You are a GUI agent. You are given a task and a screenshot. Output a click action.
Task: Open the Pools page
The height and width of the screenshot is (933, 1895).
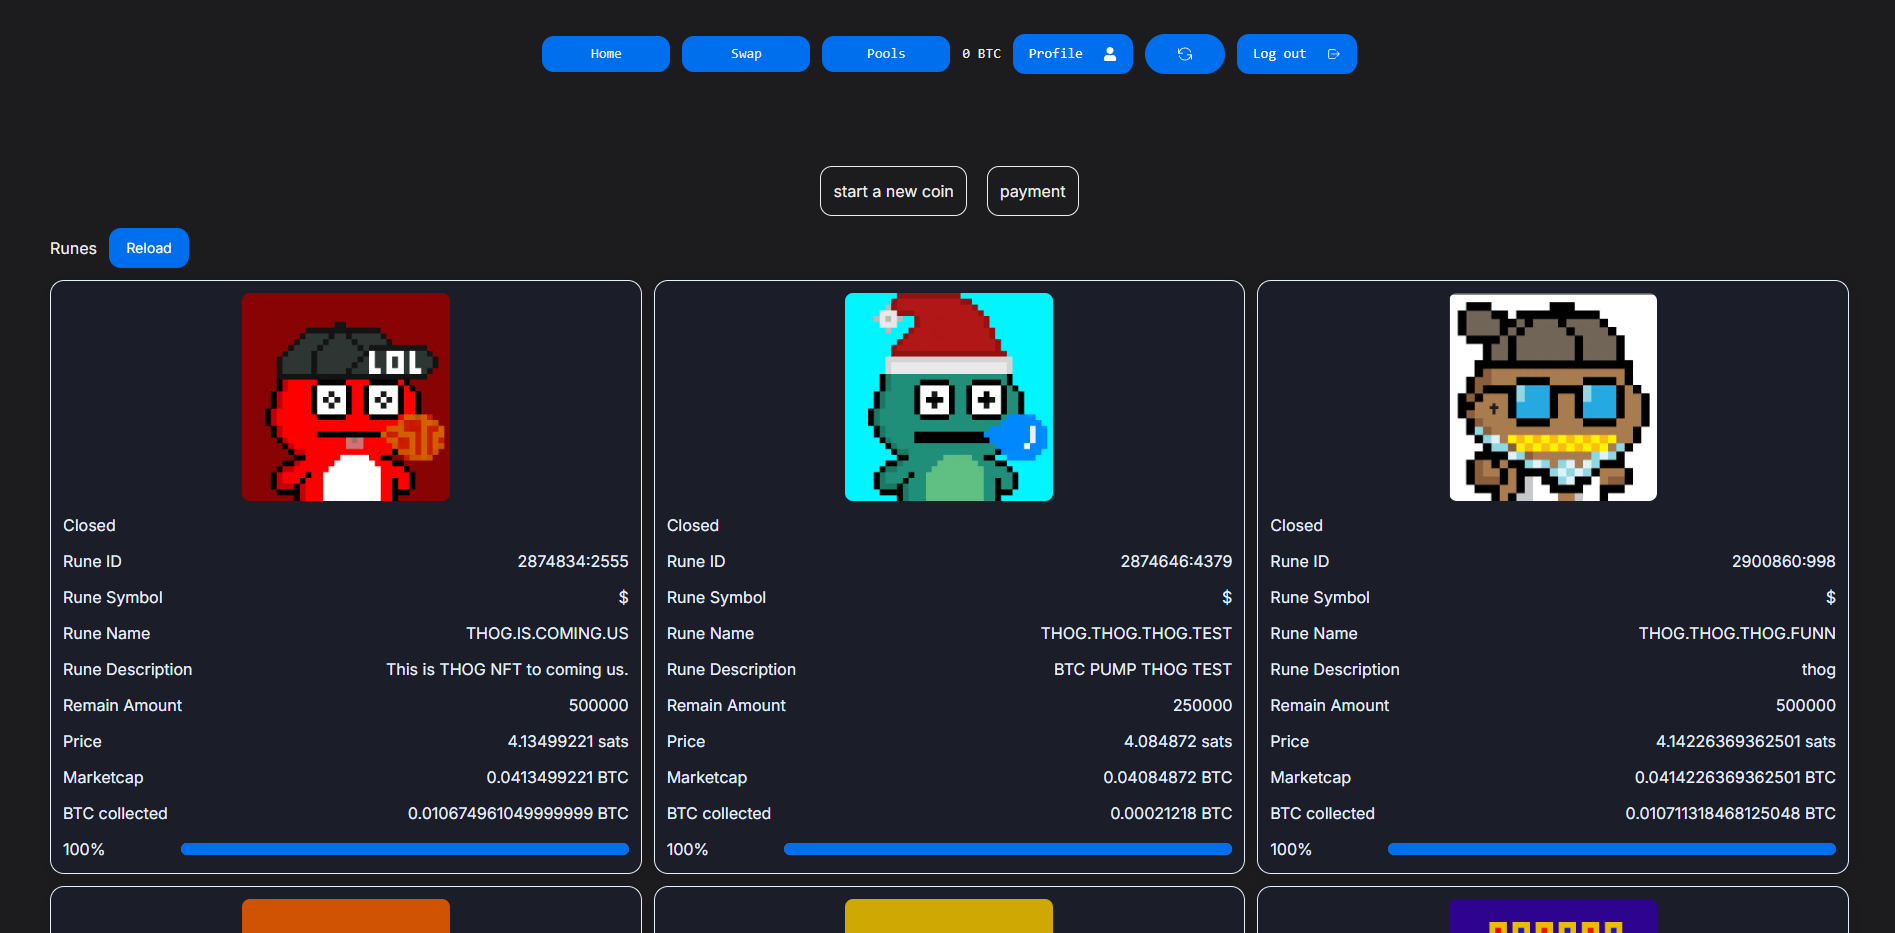point(886,54)
